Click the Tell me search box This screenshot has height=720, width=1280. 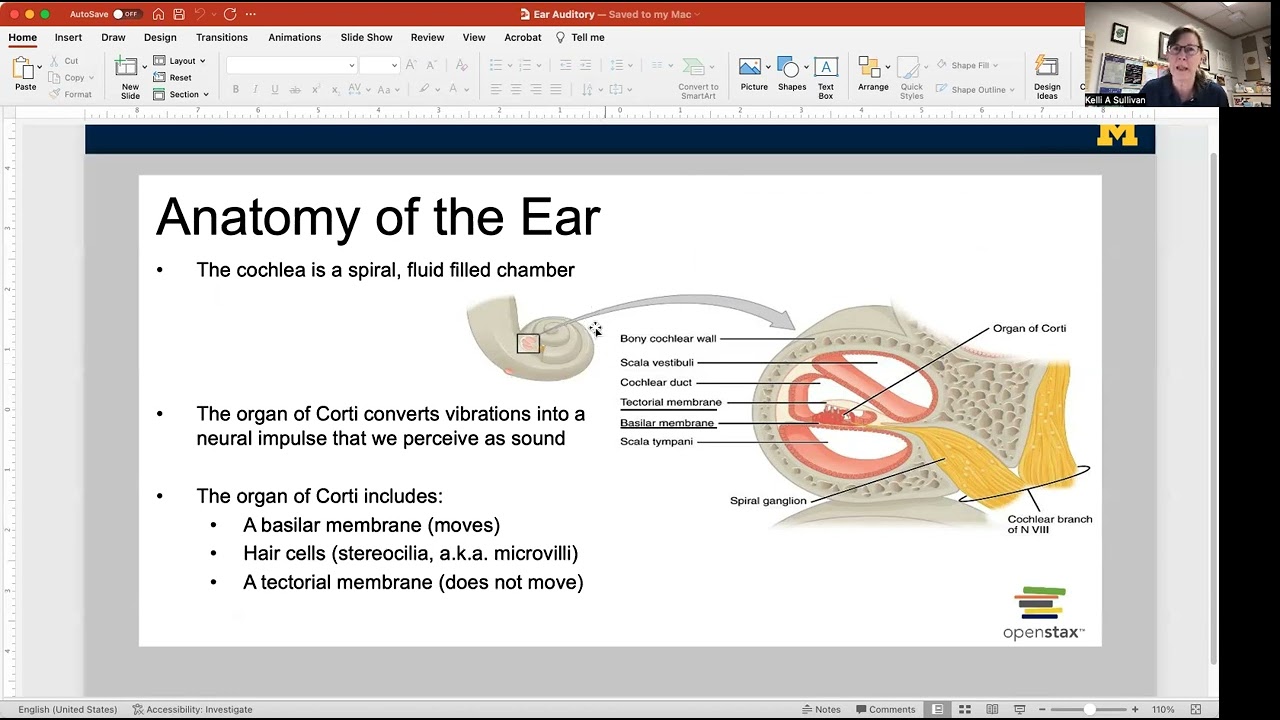point(581,37)
